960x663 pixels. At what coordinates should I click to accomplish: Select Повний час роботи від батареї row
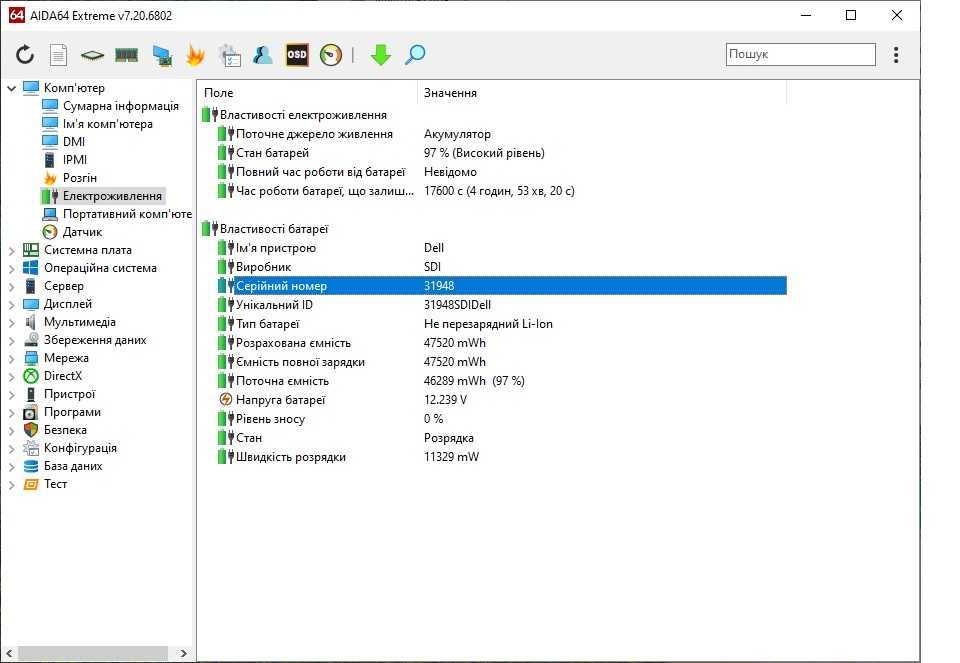[x=493, y=172]
